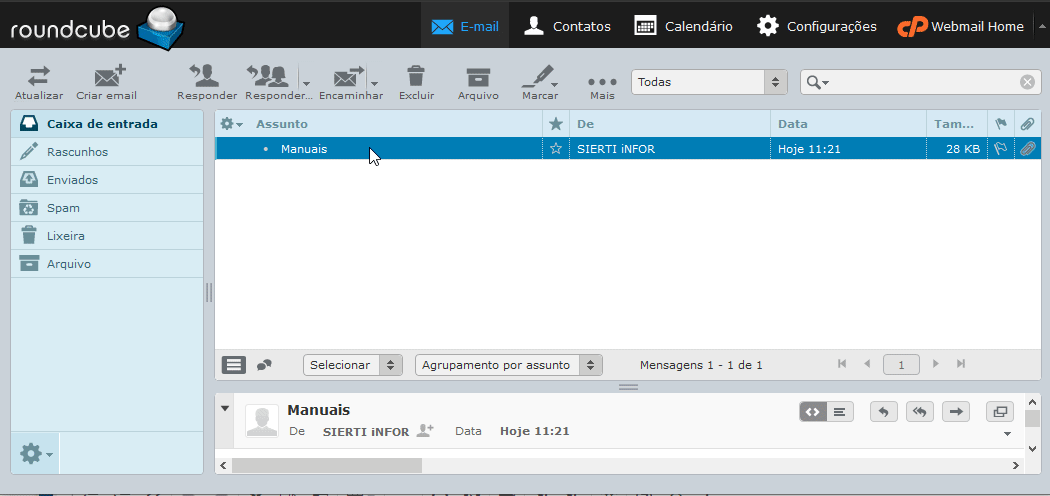Star the Manuais message
1050x496 pixels.
point(555,149)
